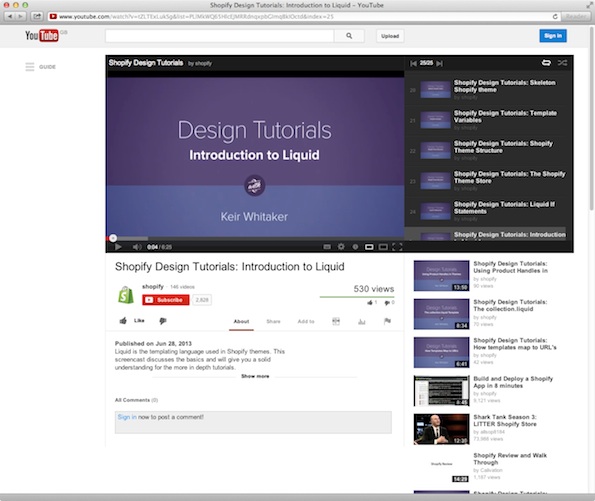Open the player settings gear icon
The image size is (595, 501).
point(341,247)
